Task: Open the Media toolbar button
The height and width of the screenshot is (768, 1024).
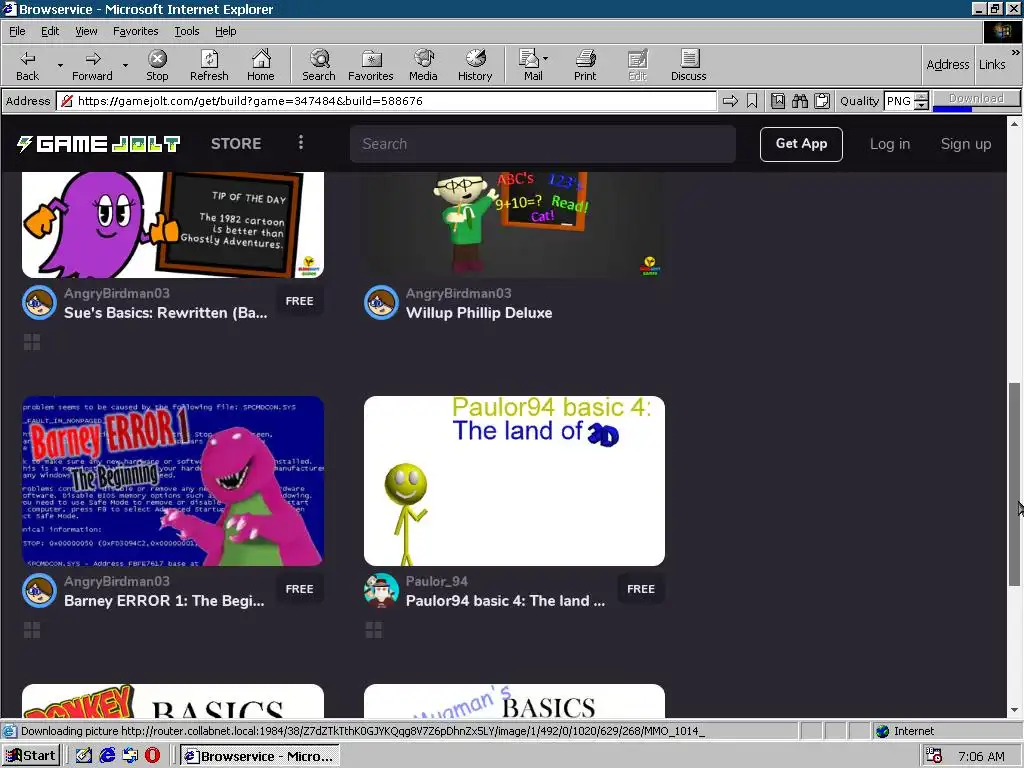Action: point(423,65)
